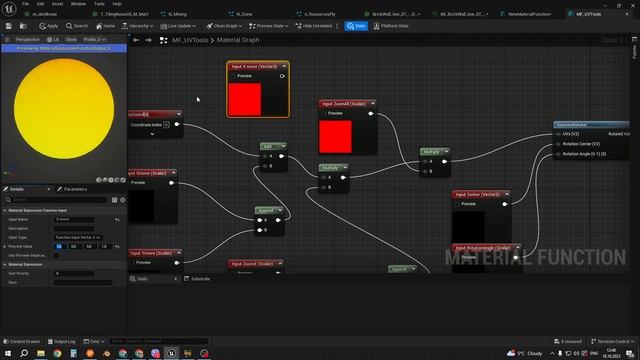
Task: Open Windows taskbar search
Action: (x=24, y=353)
